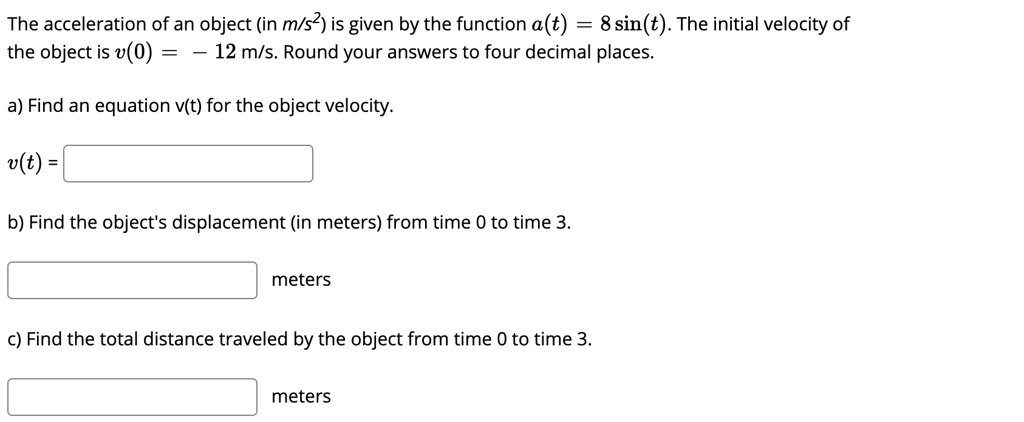Image resolution: width=1024 pixels, height=422 pixels.
Task: Click the part b) displacement question text
Action: (289, 222)
